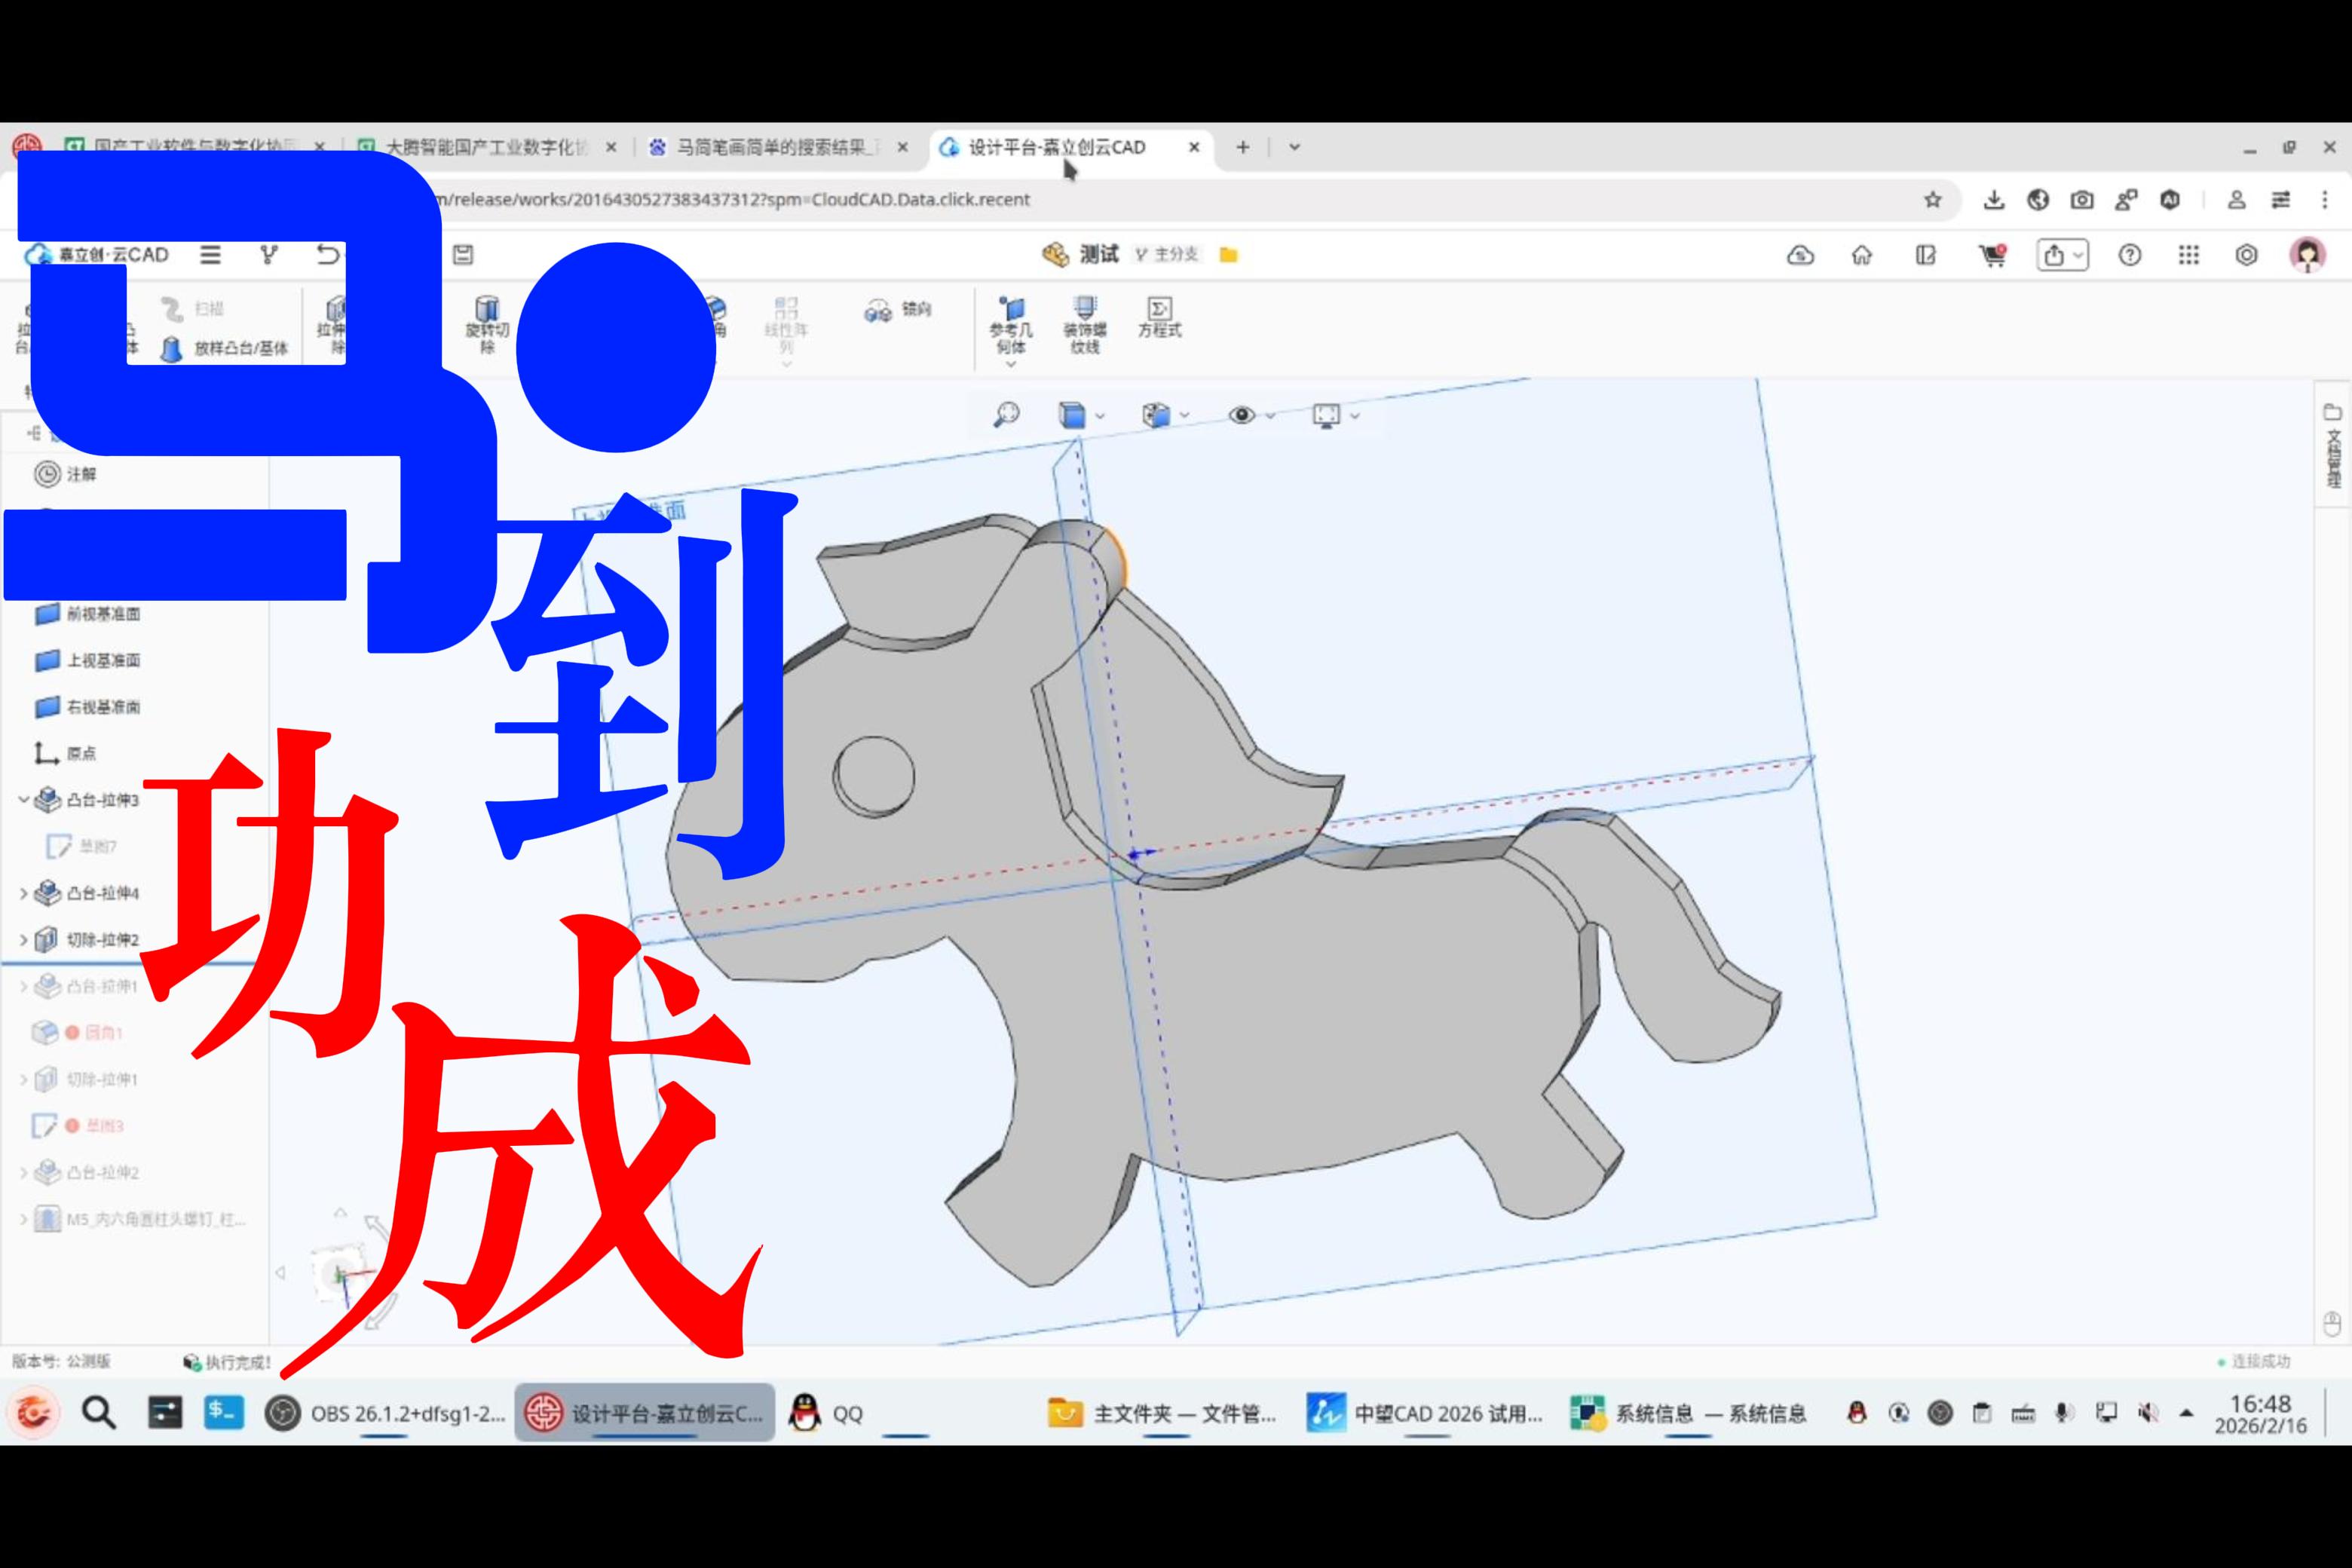Open the taskbar search magnifier
This screenshot has height=1568, width=2352.
[98, 1413]
